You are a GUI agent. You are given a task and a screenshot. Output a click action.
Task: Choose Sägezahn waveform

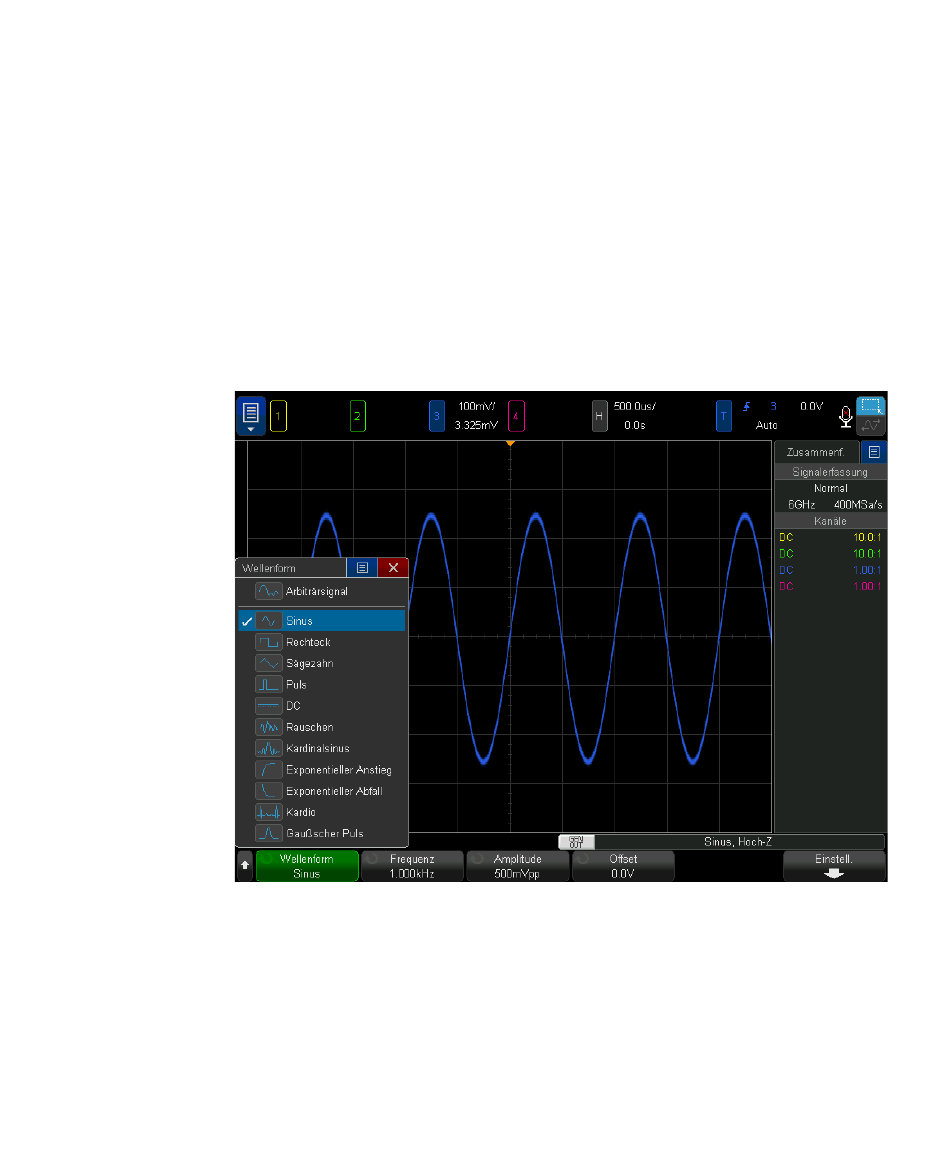pos(322,663)
